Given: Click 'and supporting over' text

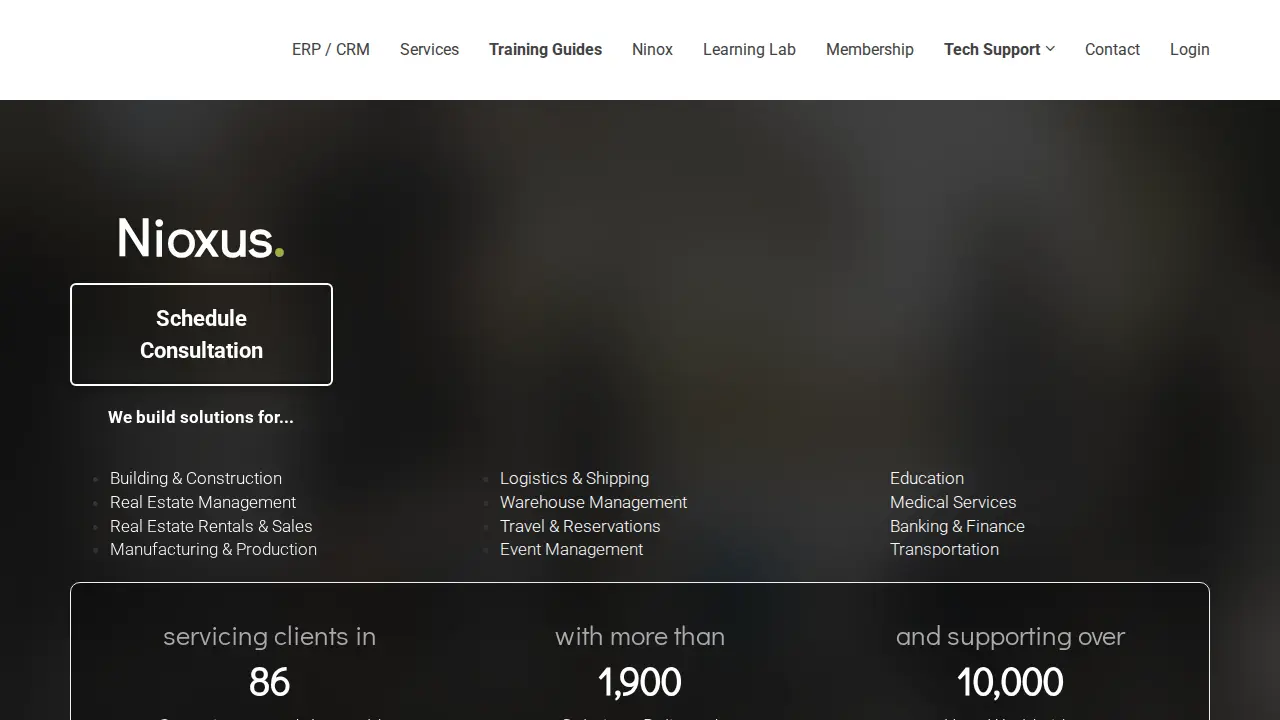Looking at the screenshot, I should [1010, 636].
